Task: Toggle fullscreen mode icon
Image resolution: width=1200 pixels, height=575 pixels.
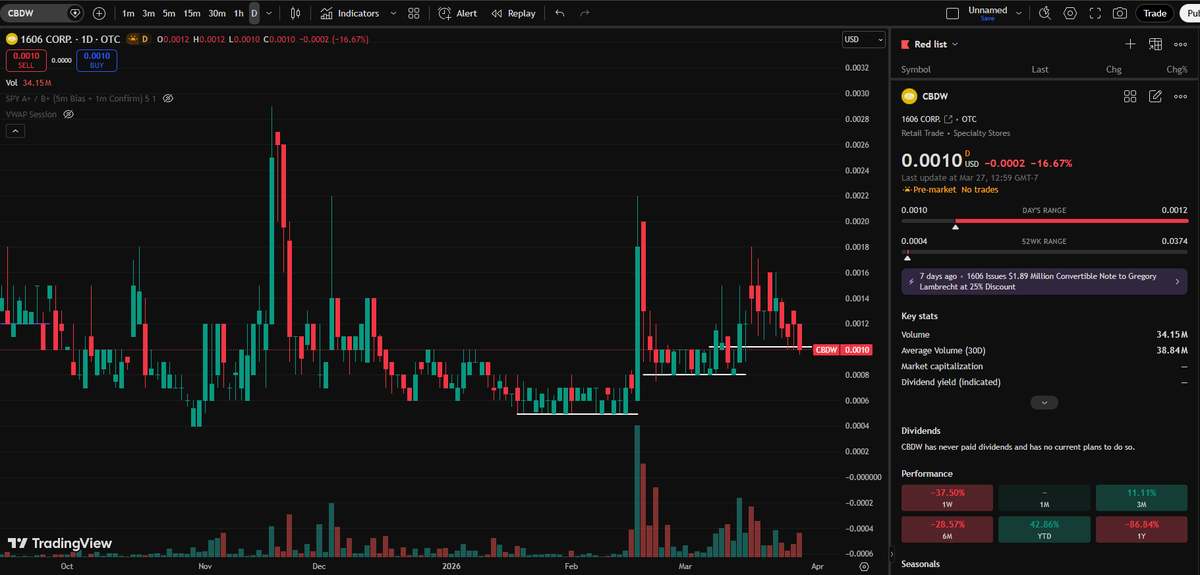Action: [x=1095, y=13]
